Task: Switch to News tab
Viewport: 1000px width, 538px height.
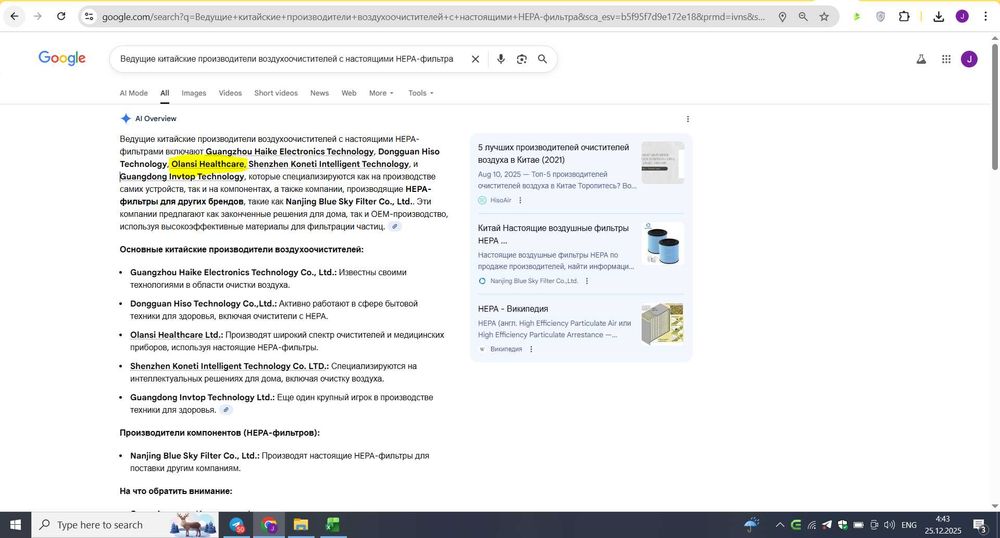Action: 320,93
